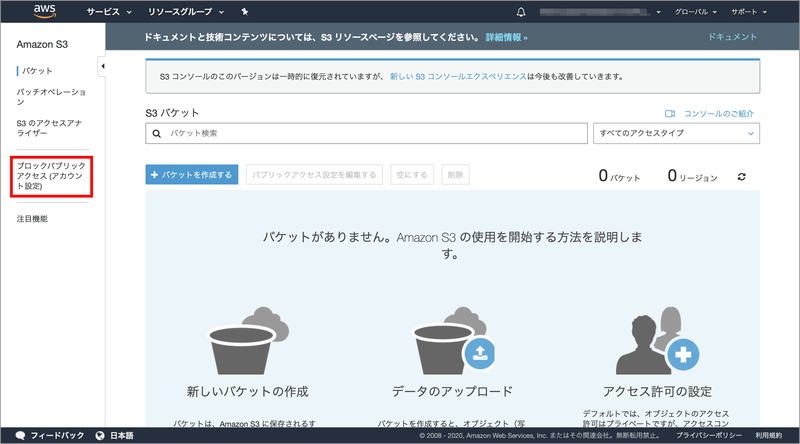Image resolution: width=800 pixels, height=444 pixels.
Task: Refresh the bucket list with the refresh icon
Action: [741, 177]
